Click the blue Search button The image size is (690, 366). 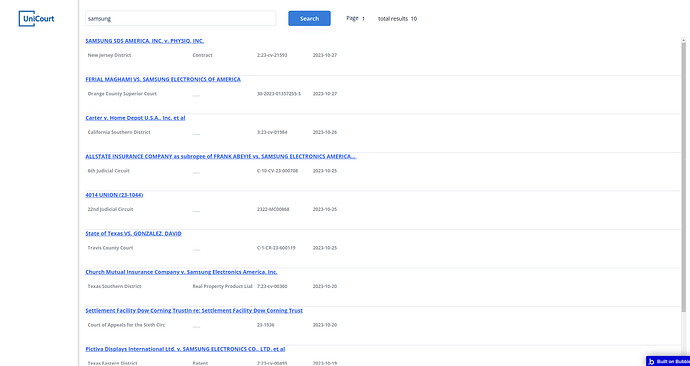(x=309, y=18)
